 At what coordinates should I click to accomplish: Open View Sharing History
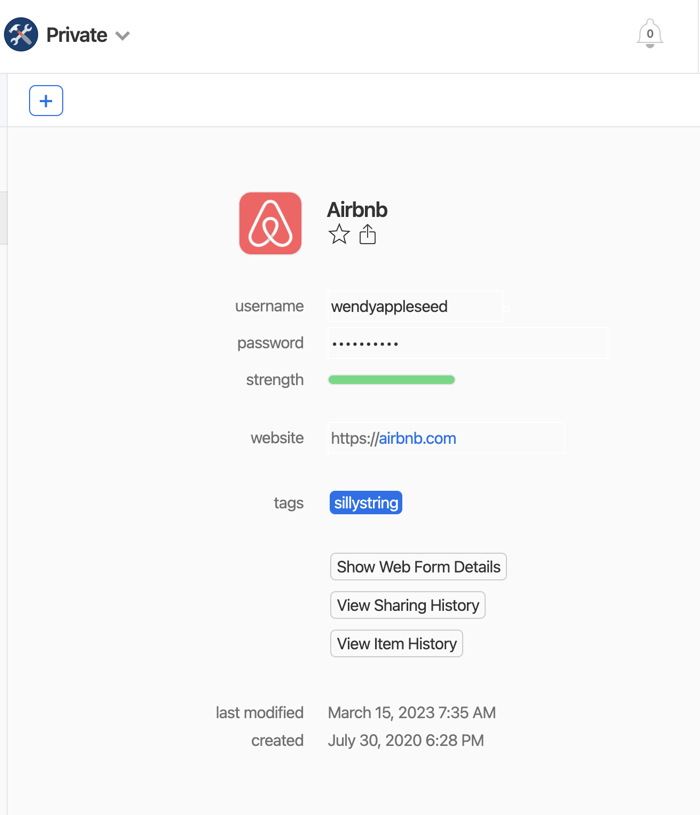point(408,605)
